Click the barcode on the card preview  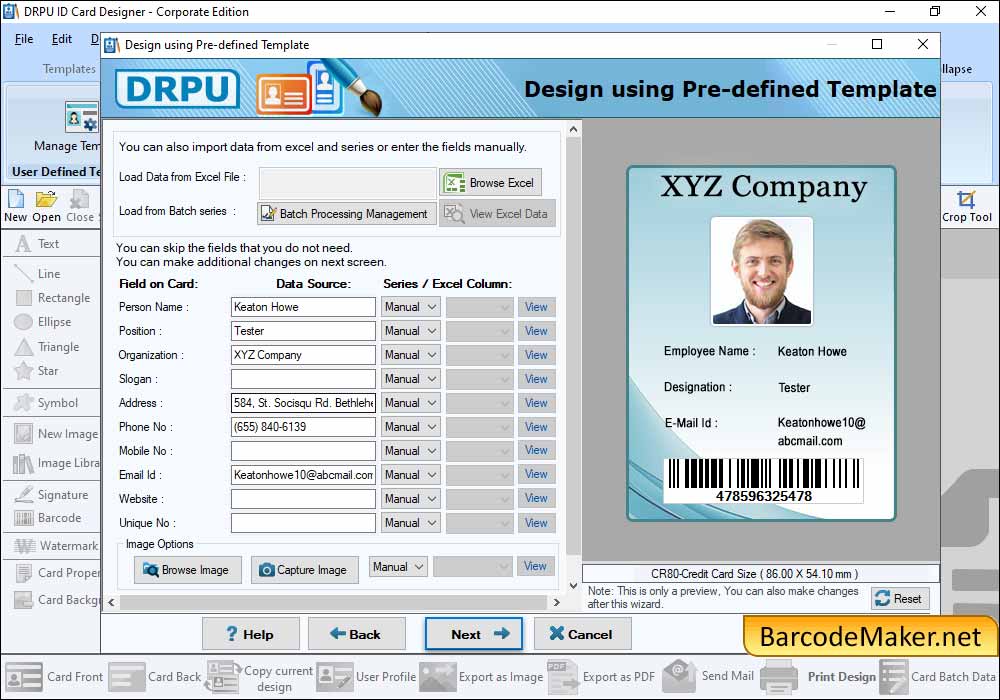point(763,481)
